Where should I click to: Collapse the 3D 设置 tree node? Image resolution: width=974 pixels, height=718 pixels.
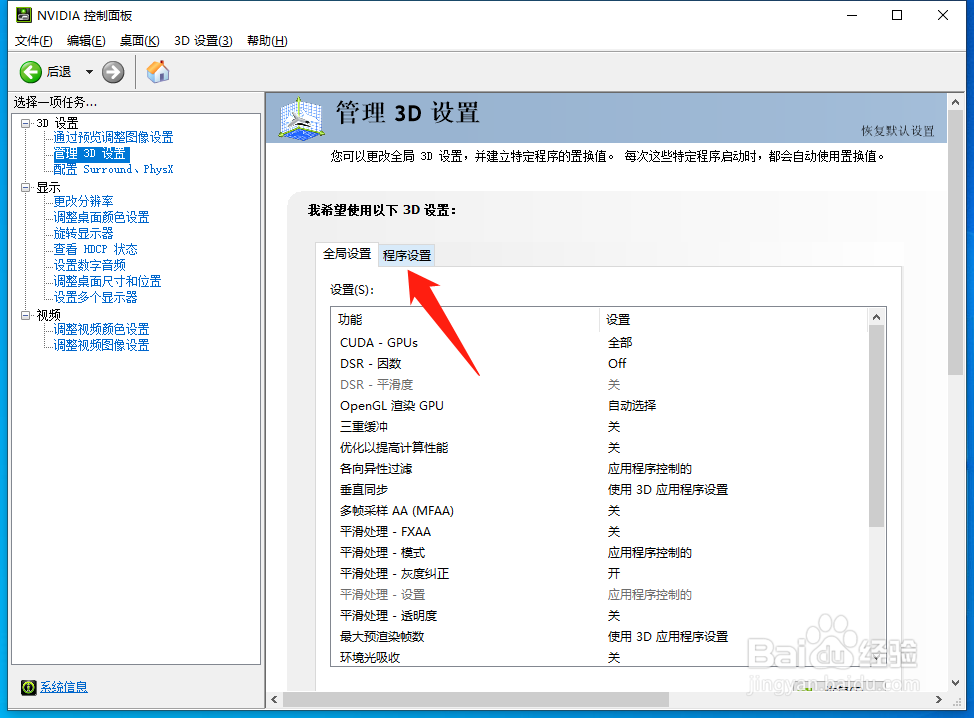25,123
